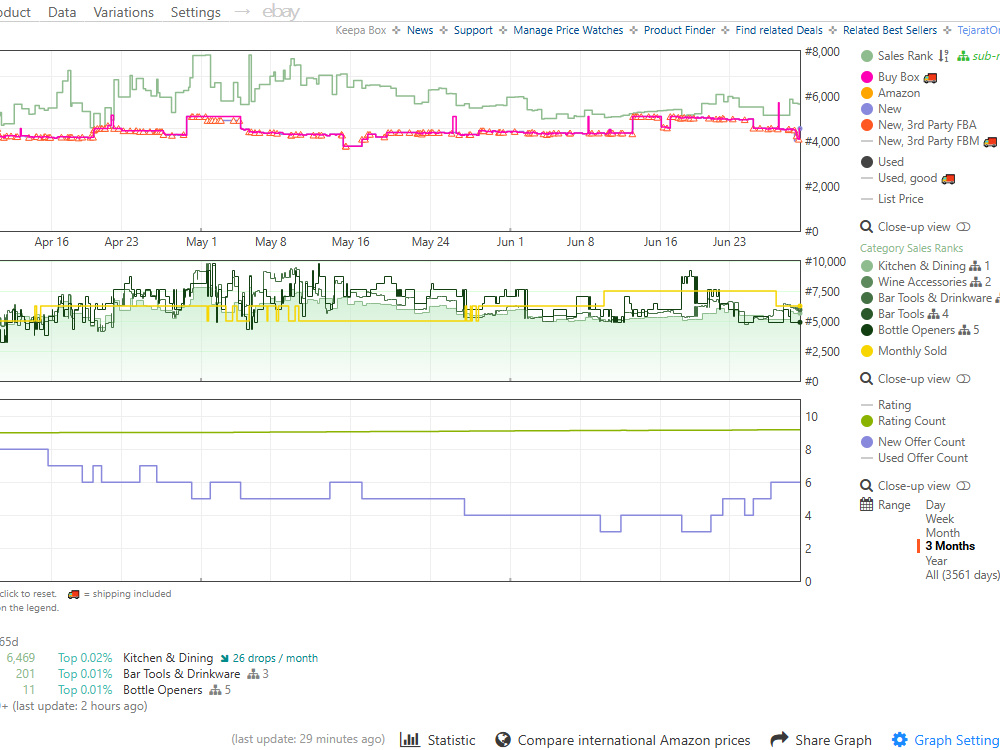Click Graph Settings gear icon
The height and width of the screenshot is (750, 1000).
point(899,739)
